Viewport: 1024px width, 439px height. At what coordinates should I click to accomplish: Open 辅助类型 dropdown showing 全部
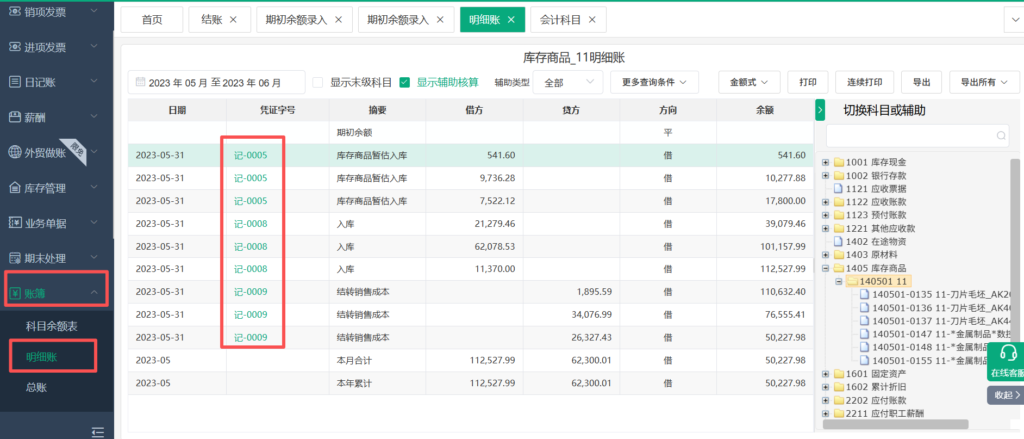(566, 83)
